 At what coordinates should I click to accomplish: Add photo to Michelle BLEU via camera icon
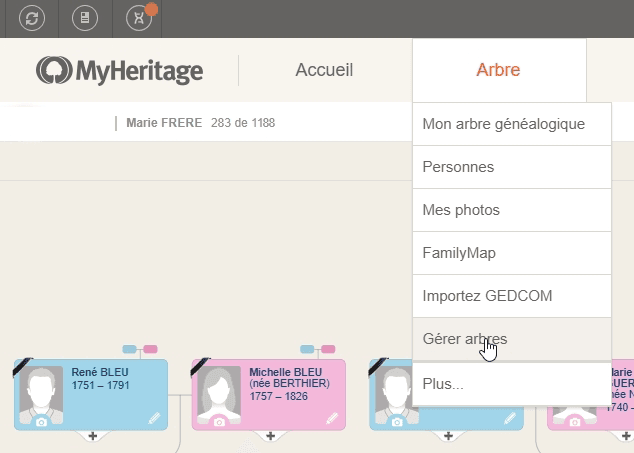tap(219, 422)
